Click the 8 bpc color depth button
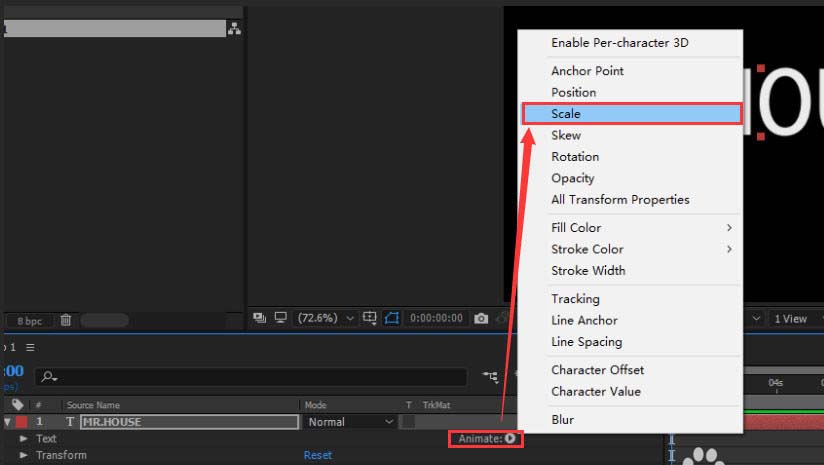Image resolution: width=824 pixels, height=465 pixels. click(29, 321)
